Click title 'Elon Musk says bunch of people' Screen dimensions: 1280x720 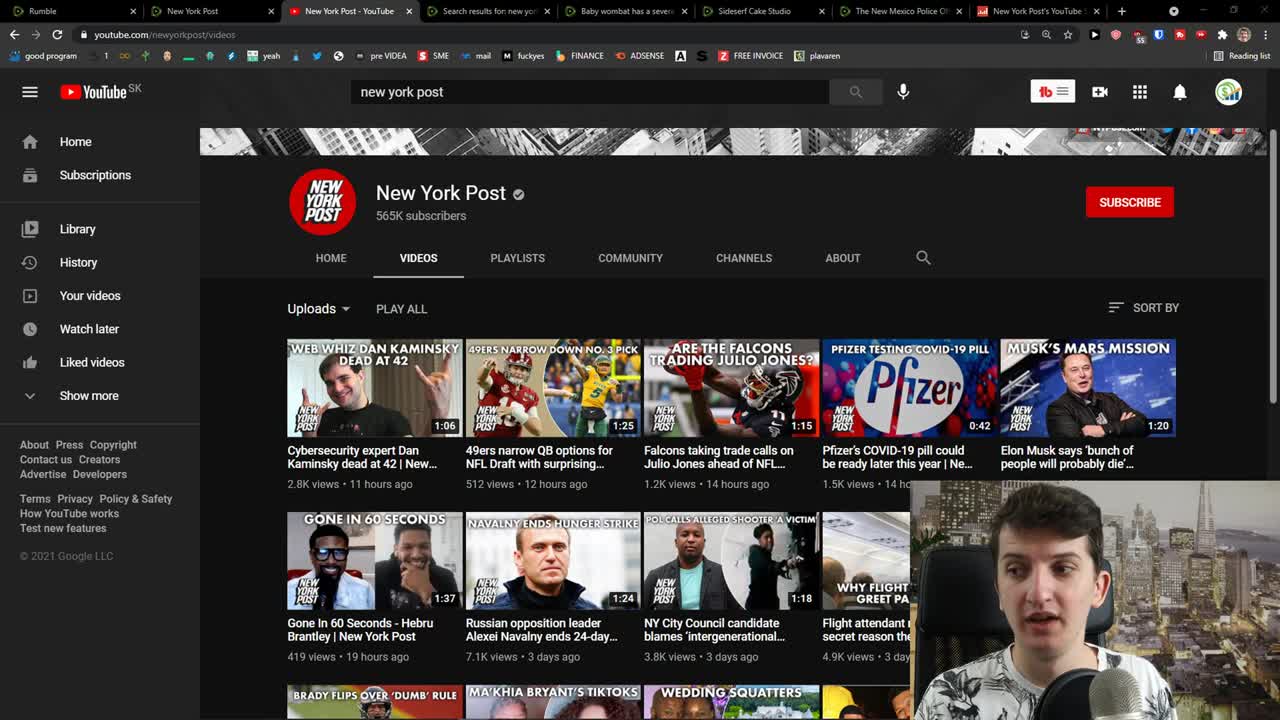[1067, 457]
